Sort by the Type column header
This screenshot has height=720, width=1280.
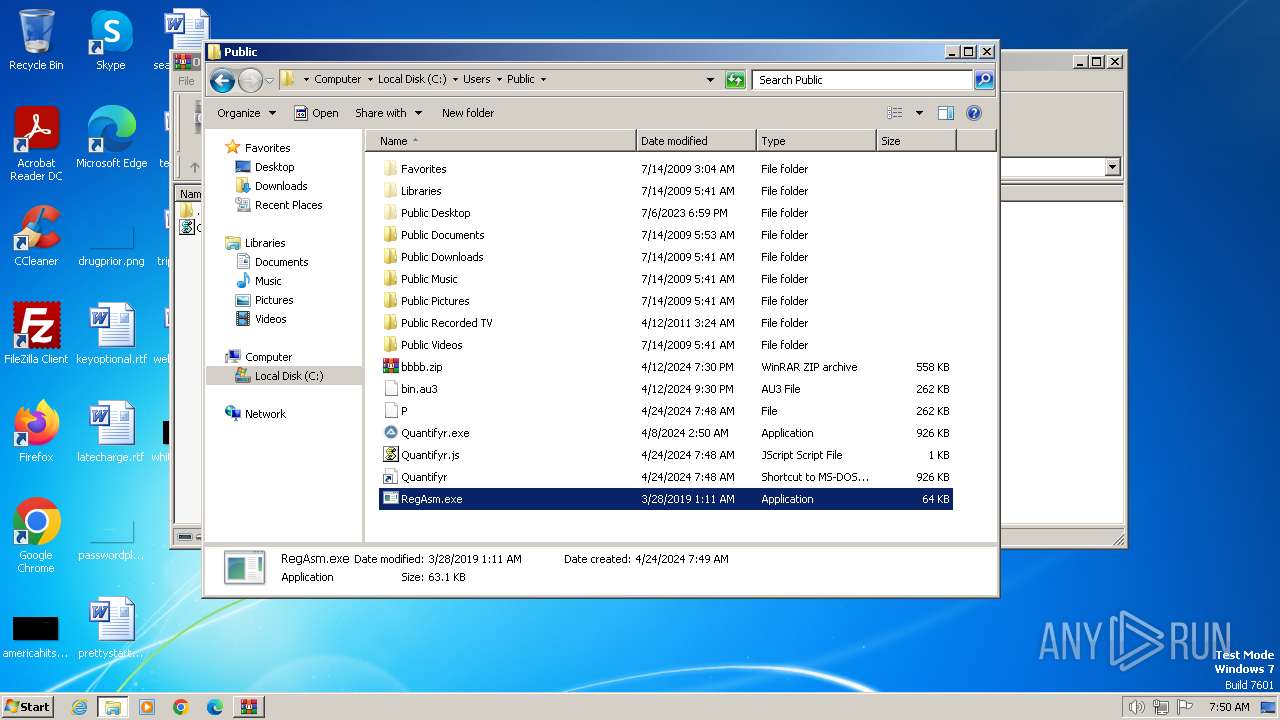[x=816, y=141]
